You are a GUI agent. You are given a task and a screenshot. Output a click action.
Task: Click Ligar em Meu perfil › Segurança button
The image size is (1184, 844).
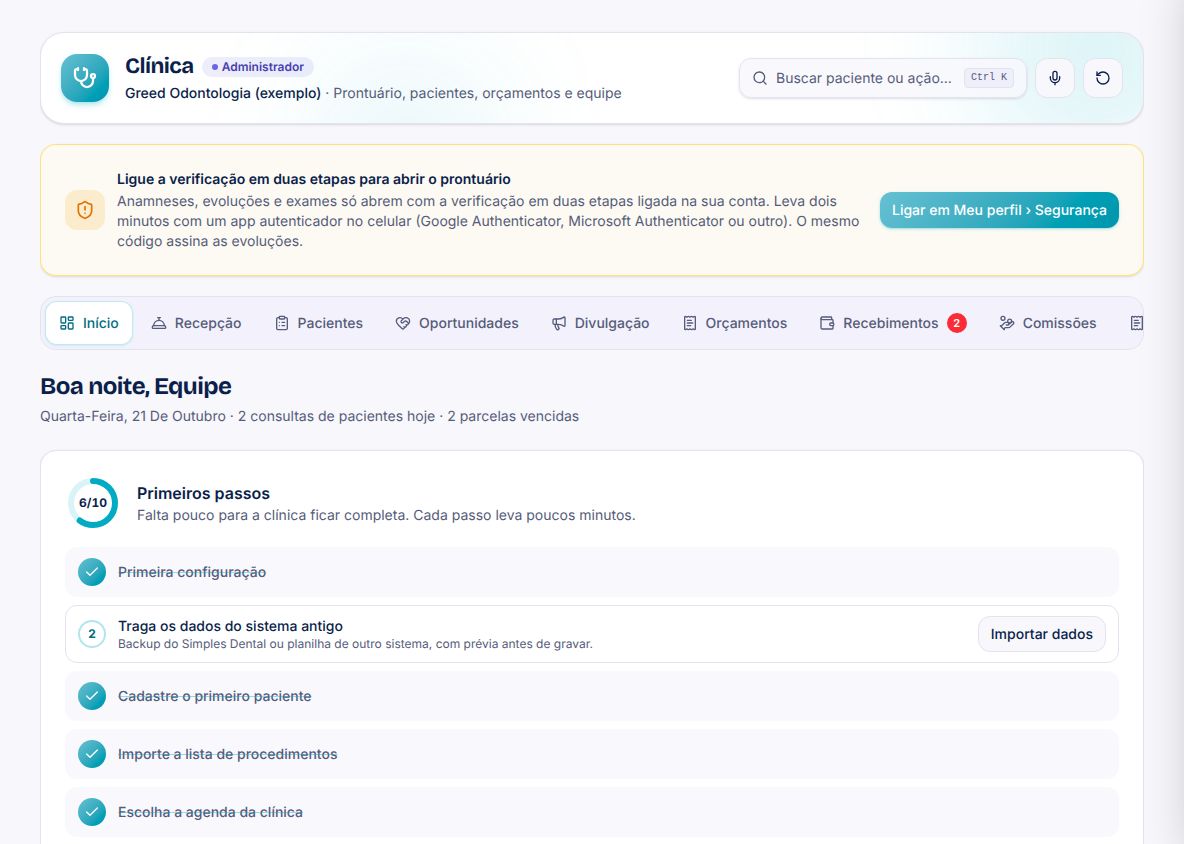999,210
